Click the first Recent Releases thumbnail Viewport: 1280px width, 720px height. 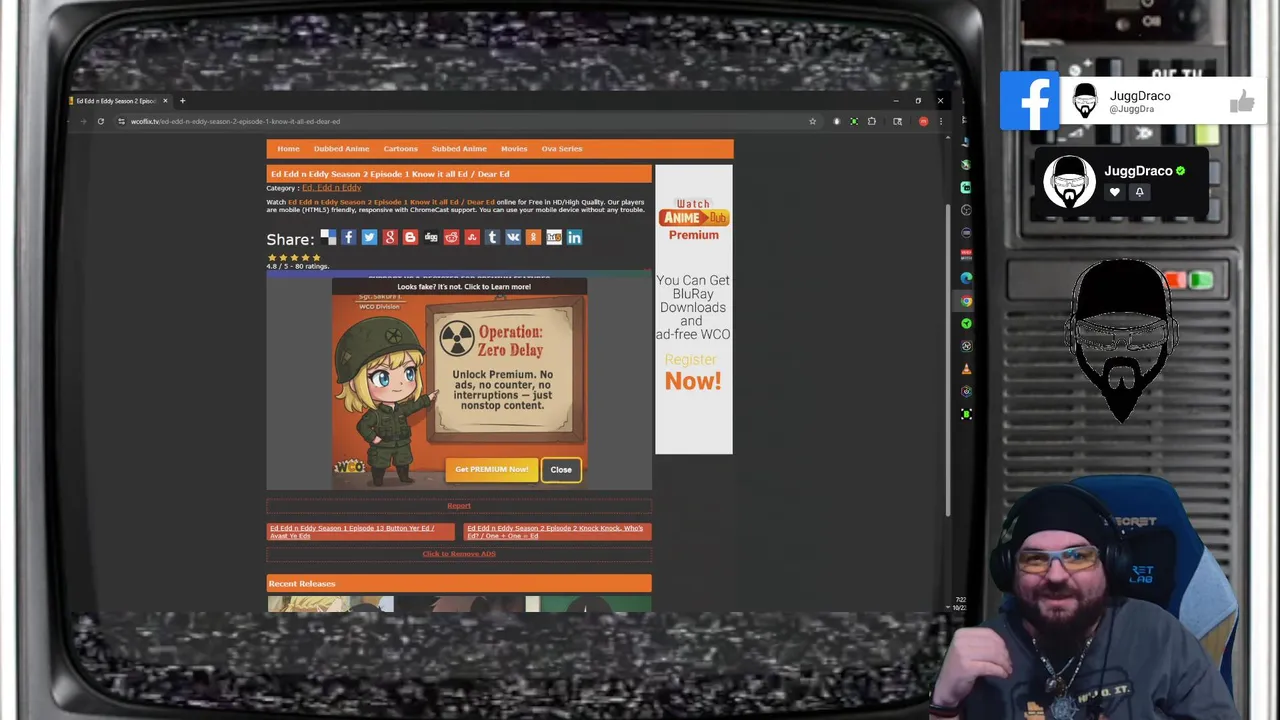330,603
